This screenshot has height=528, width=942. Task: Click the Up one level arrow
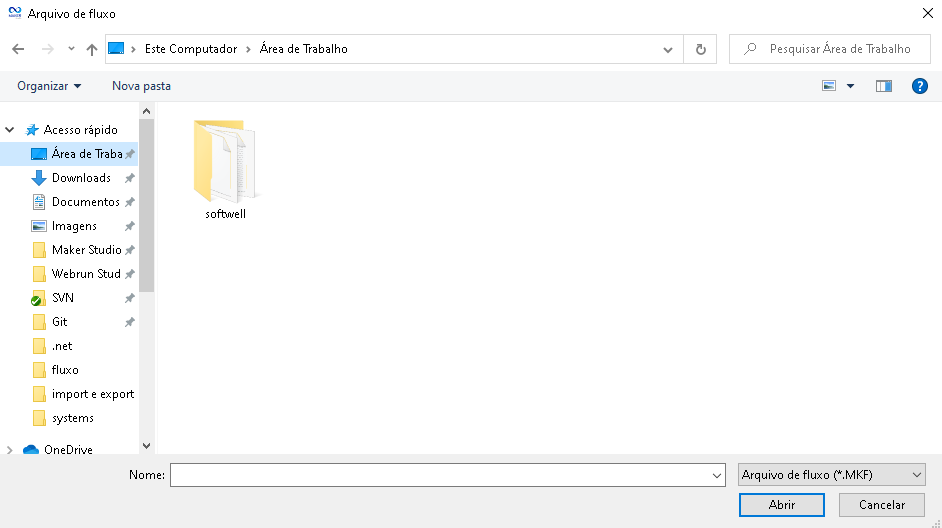(x=92, y=49)
